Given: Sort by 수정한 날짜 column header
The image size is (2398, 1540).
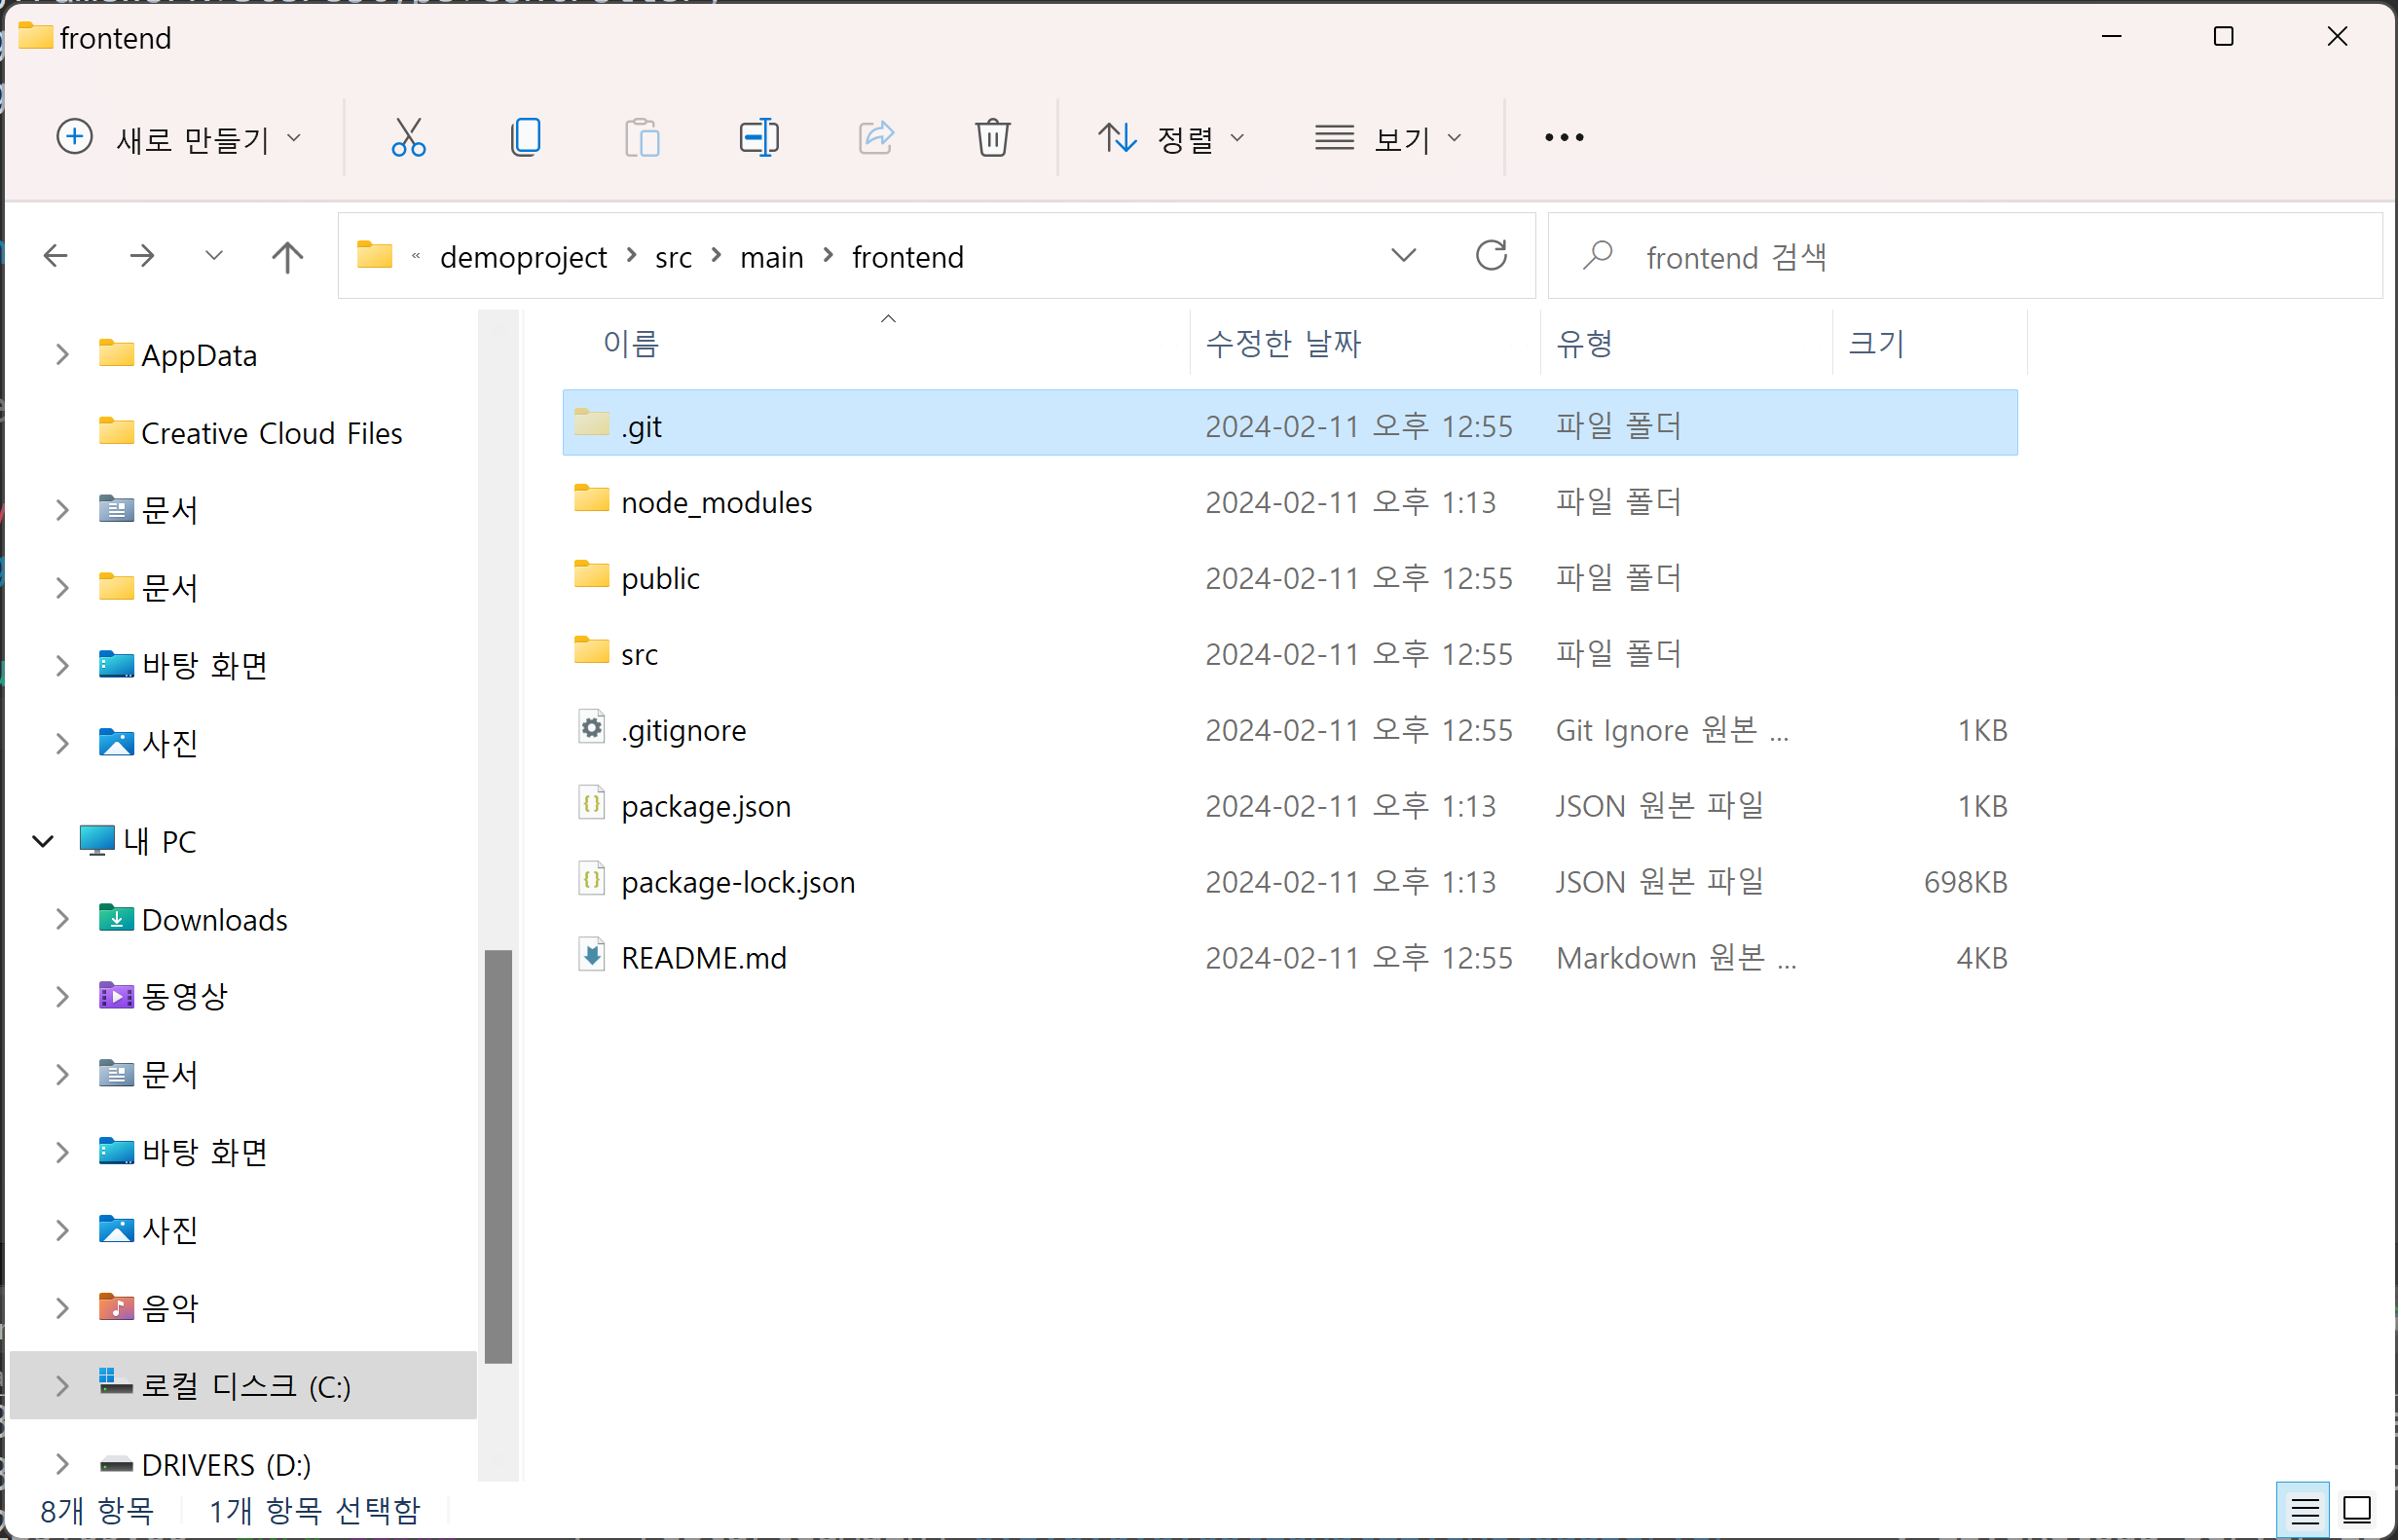Looking at the screenshot, I should tap(1283, 344).
